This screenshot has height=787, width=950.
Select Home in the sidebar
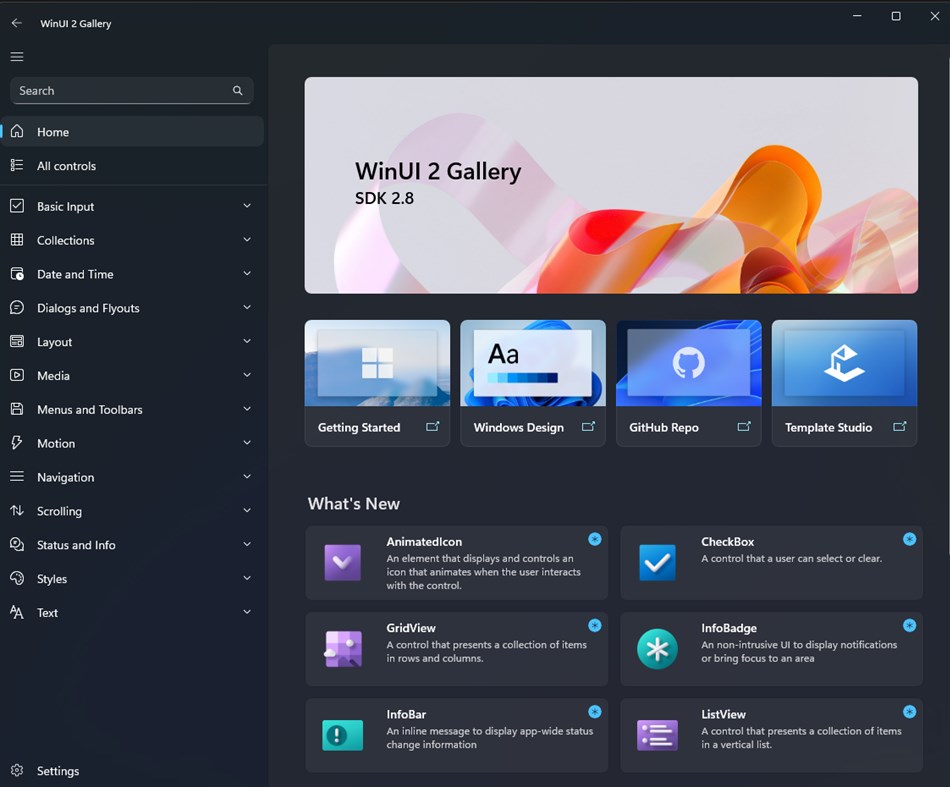click(x=132, y=131)
